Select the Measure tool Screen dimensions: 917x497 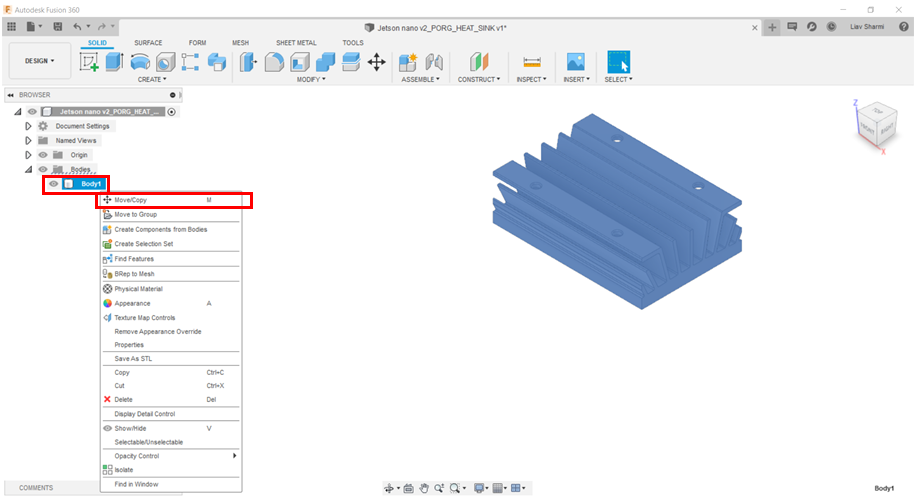(532, 62)
